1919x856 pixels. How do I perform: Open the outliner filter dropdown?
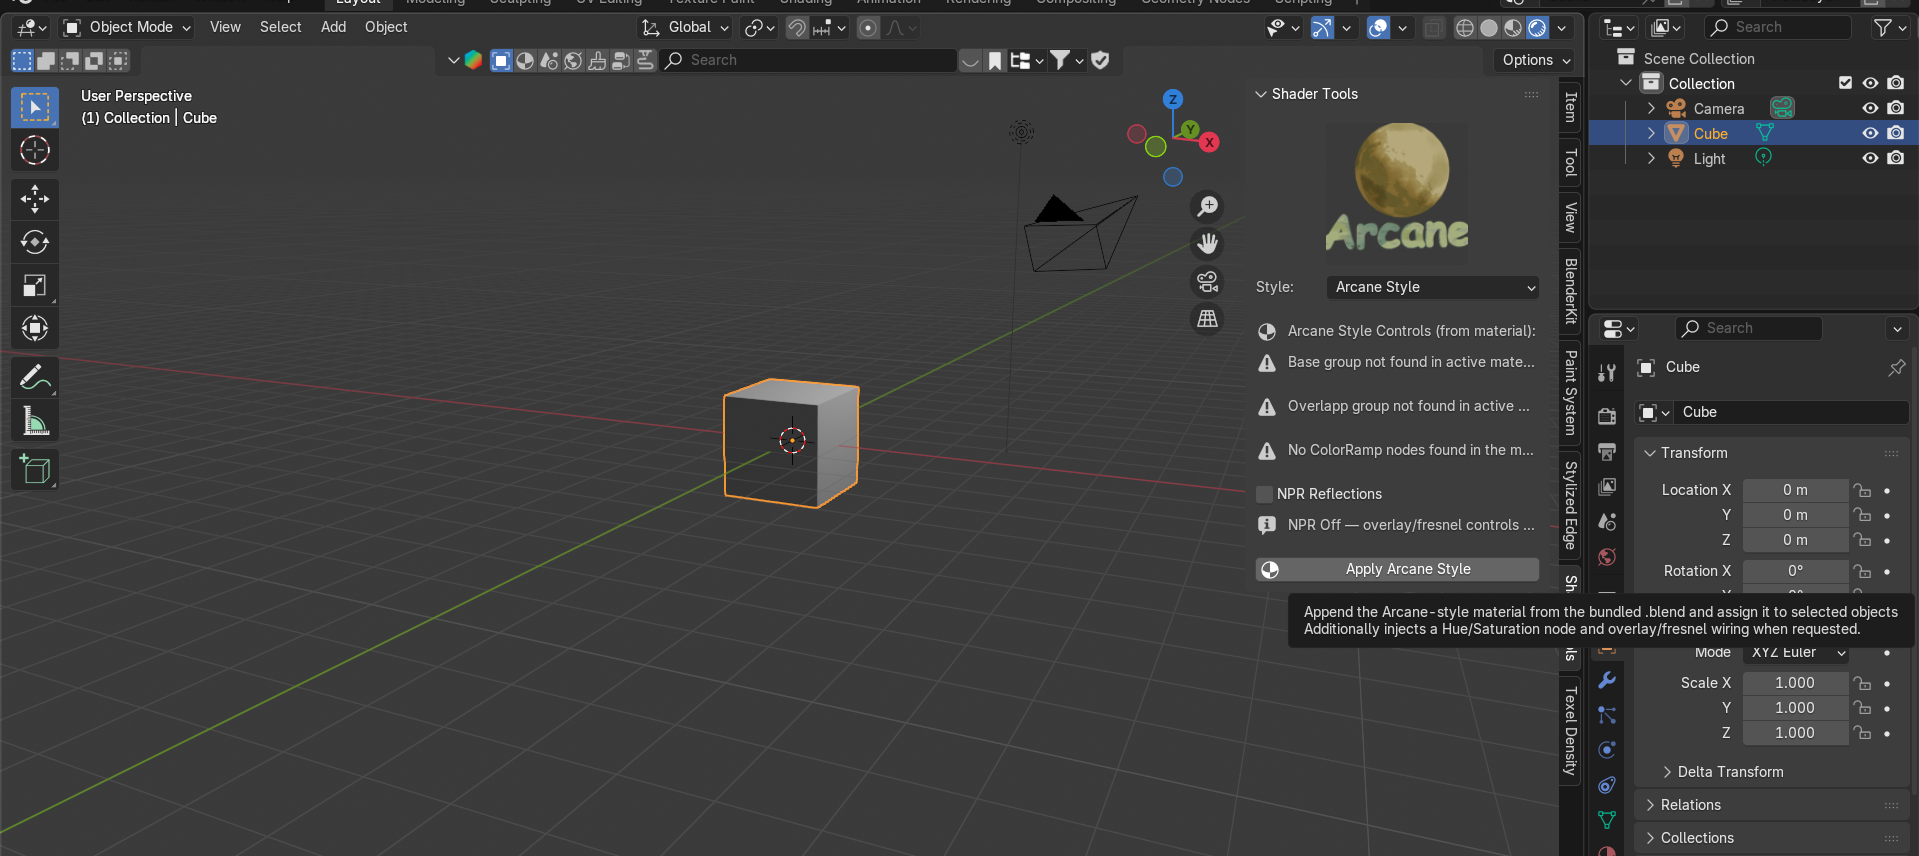tap(1887, 28)
